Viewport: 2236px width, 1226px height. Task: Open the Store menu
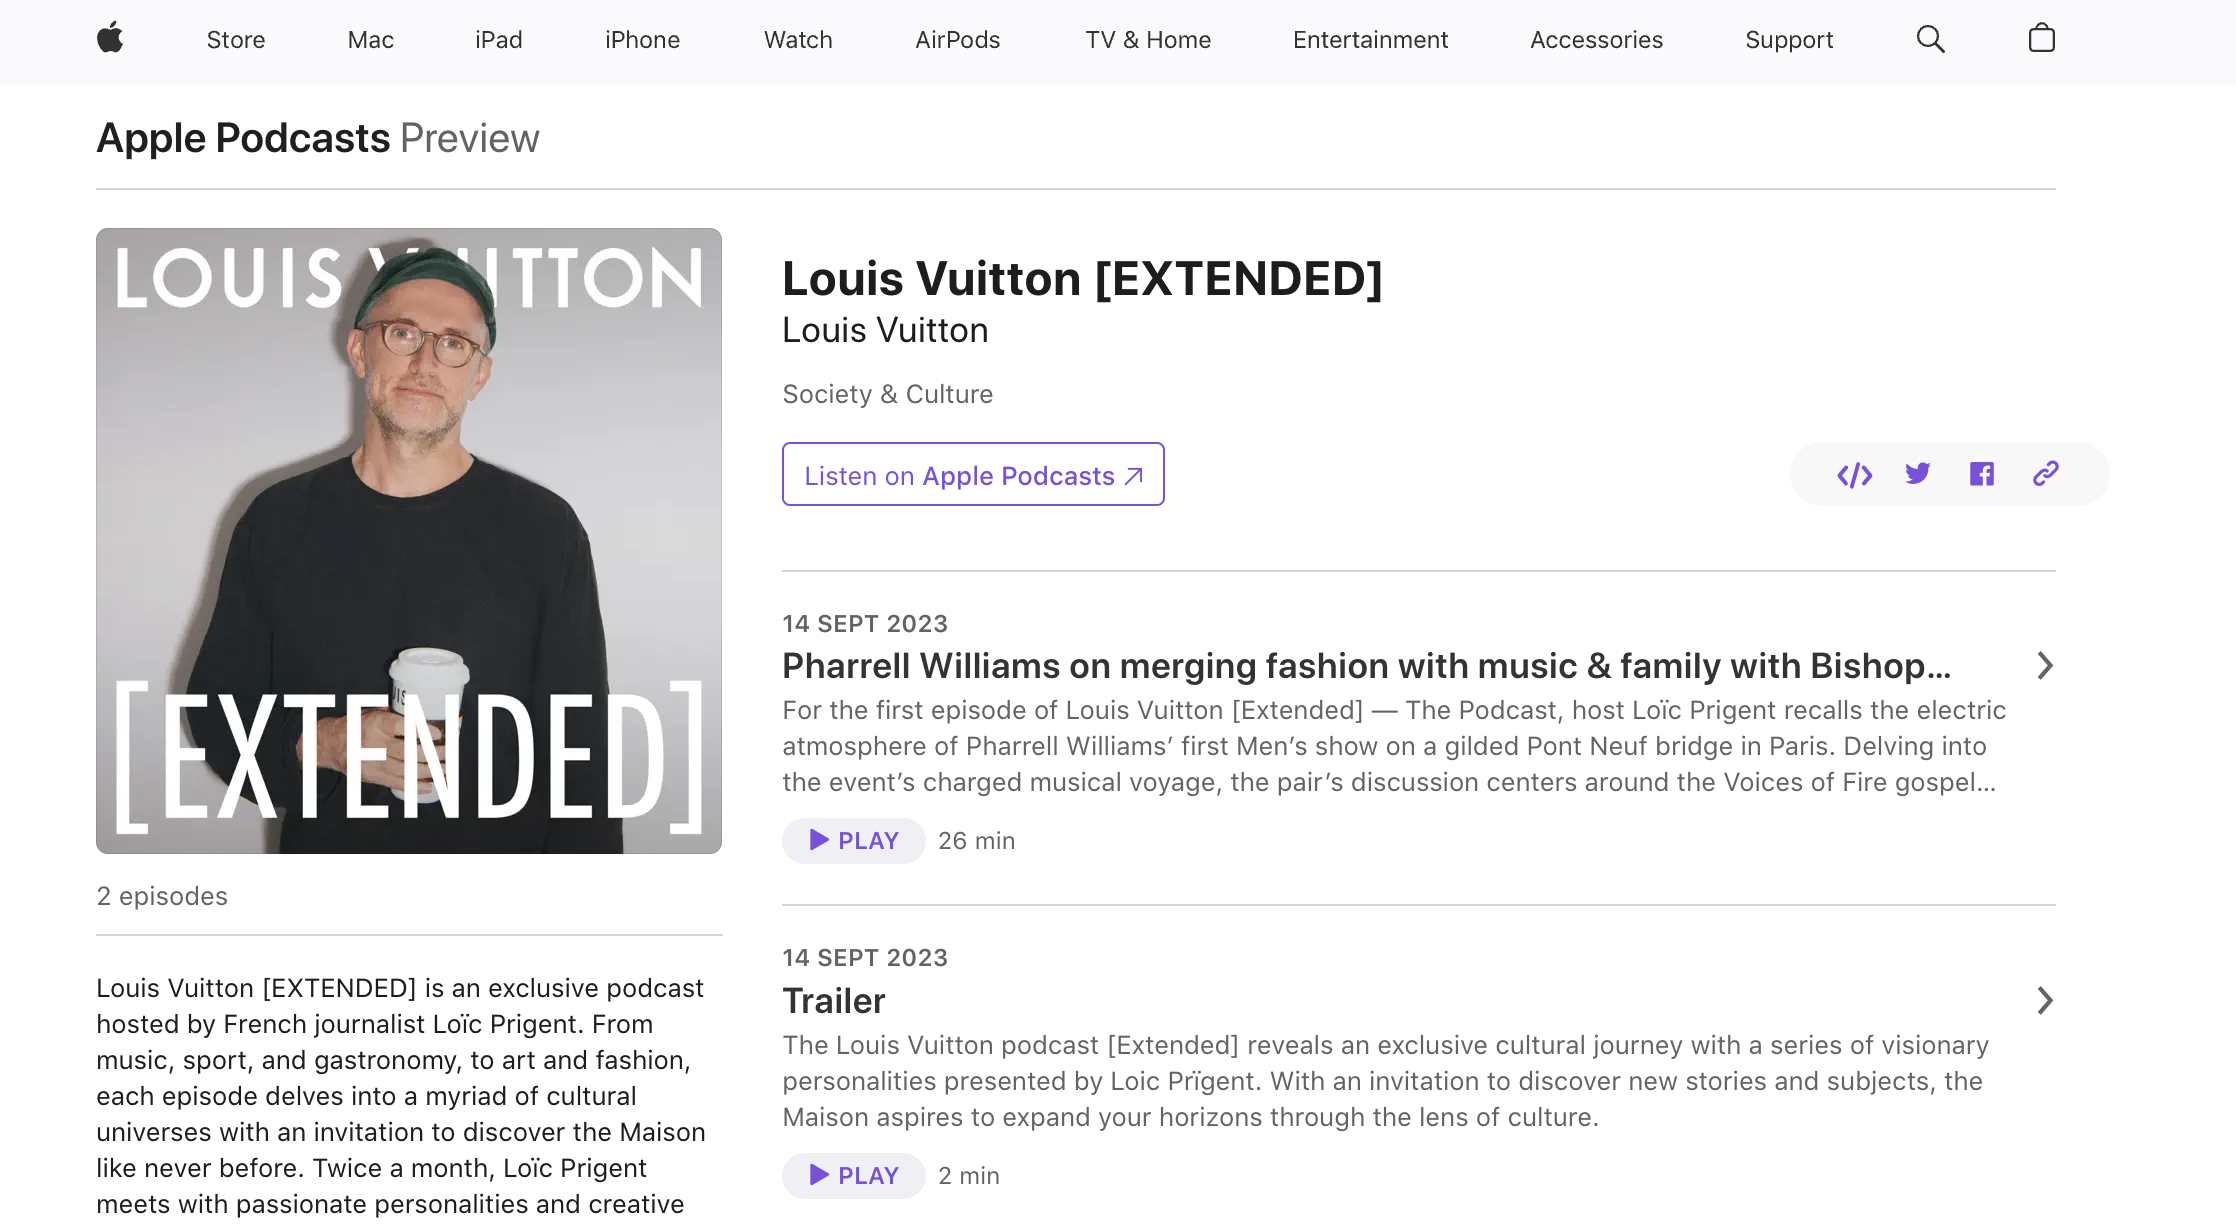click(x=236, y=40)
